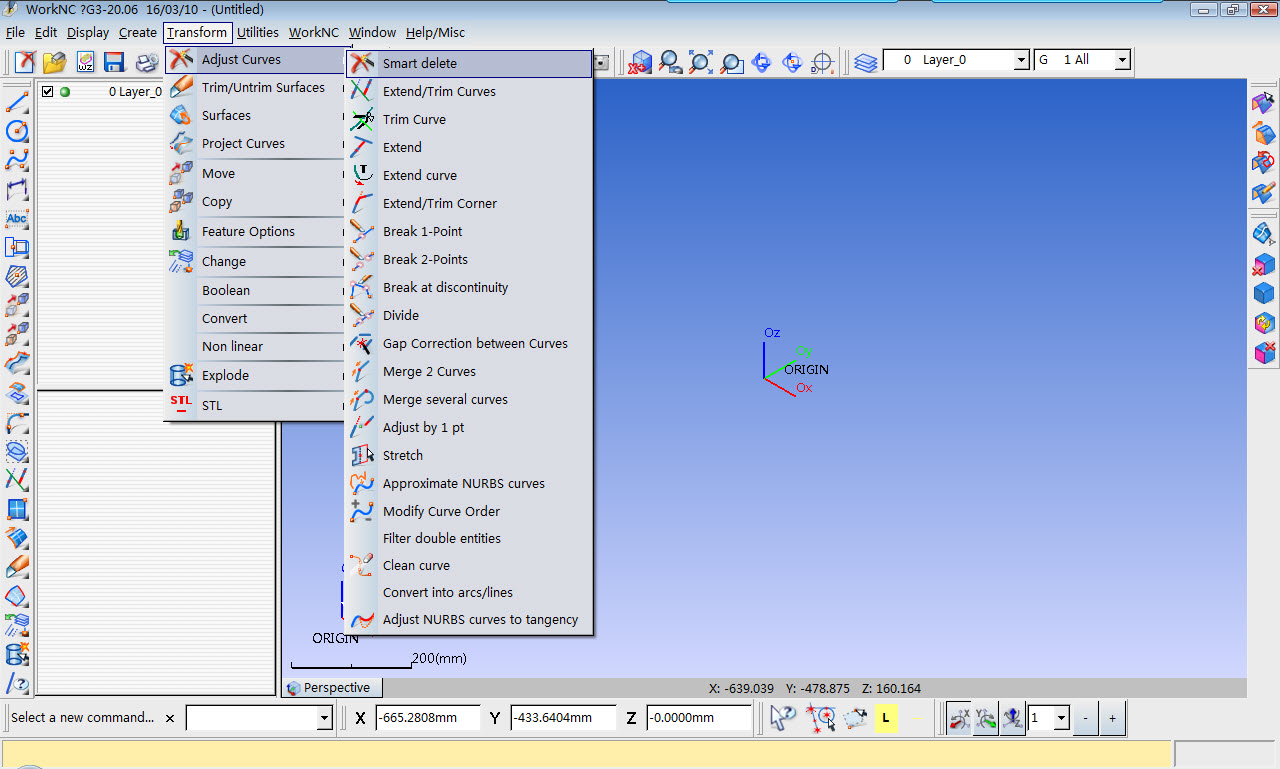Image resolution: width=1280 pixels, height=769 pixels.
Task: Click the yellow L snap indicator button
Action: click(886, 717)
